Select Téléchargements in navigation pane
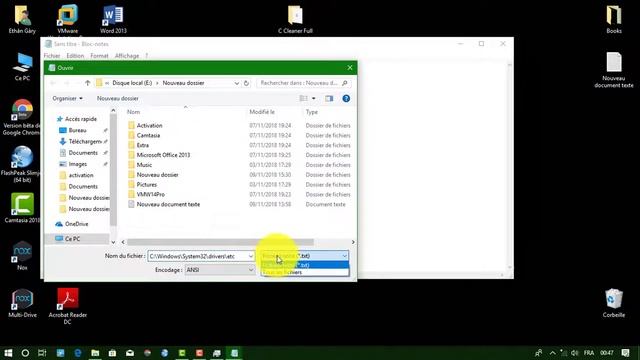This screenshot has width=640, height=360. tap(85, 141)
